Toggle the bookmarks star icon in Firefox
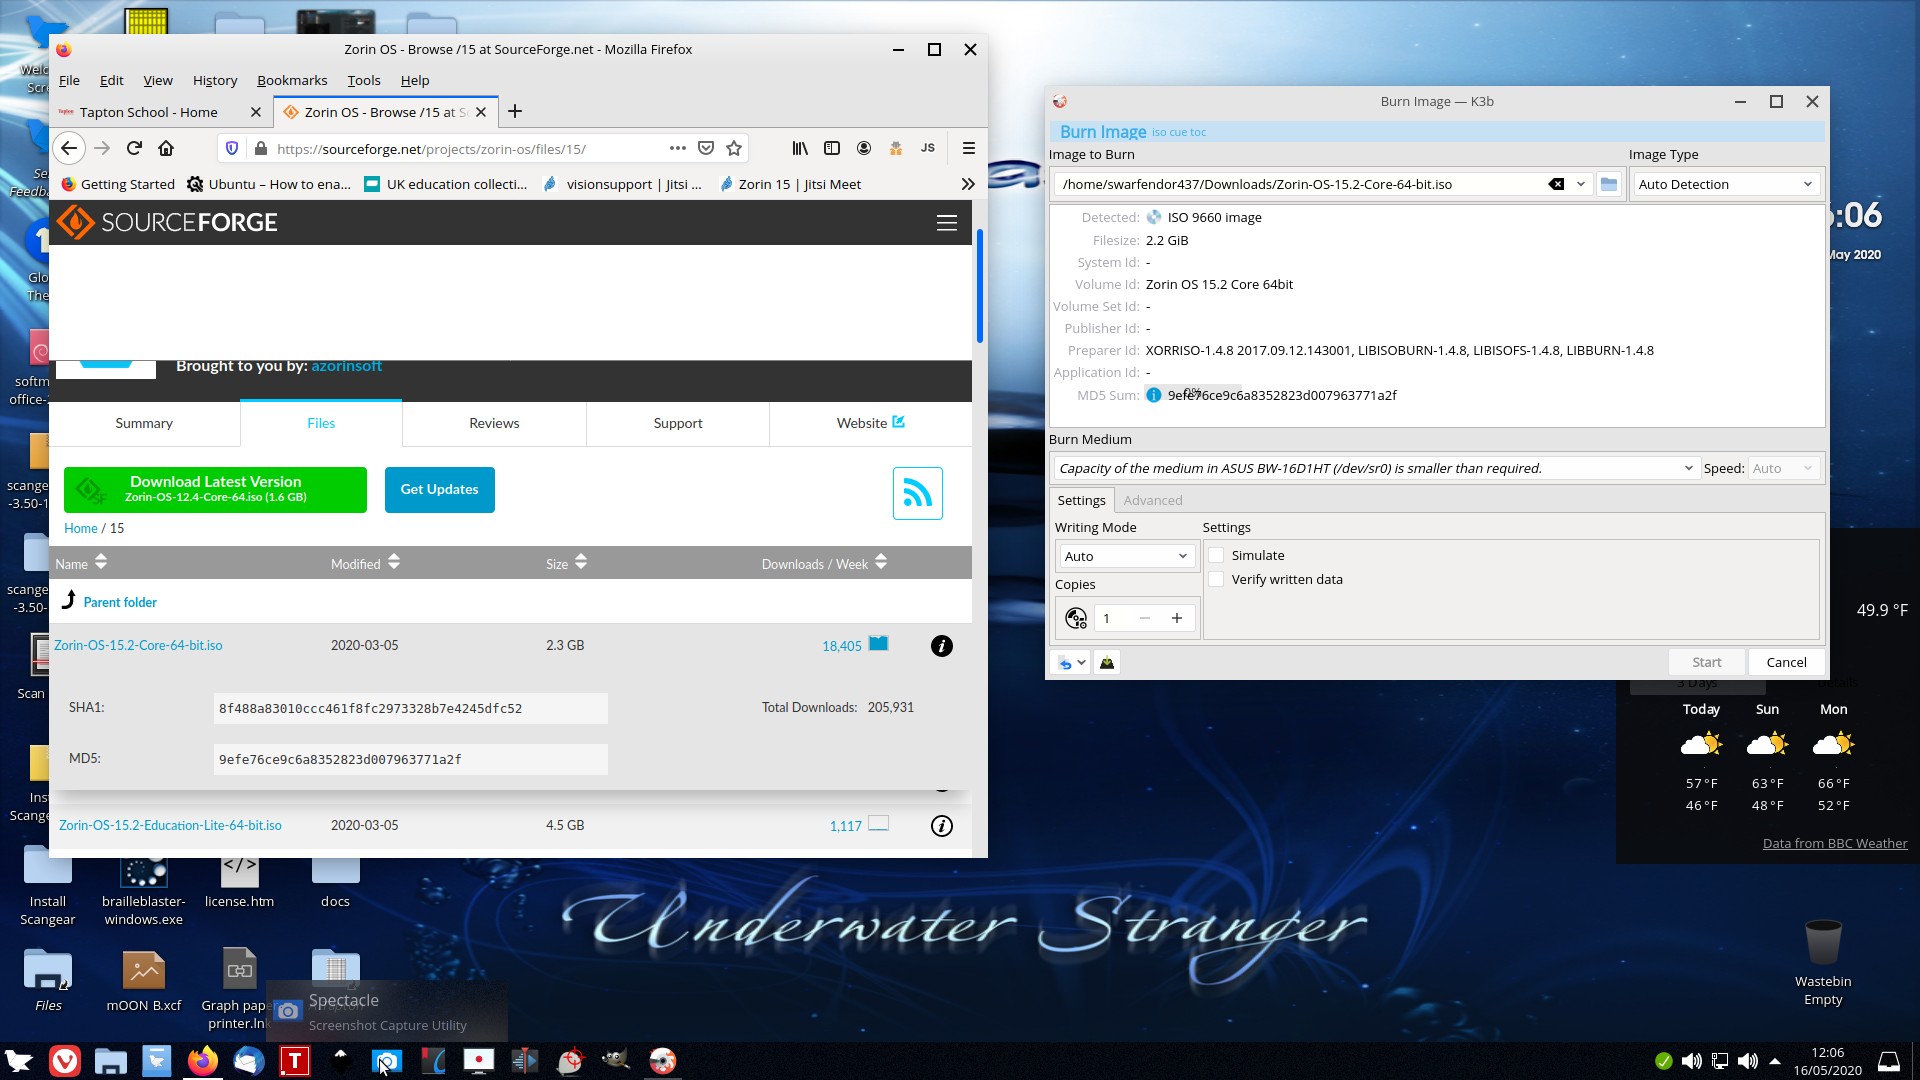The height and width of the screenshot is (1080, 1920). [735, 148]
